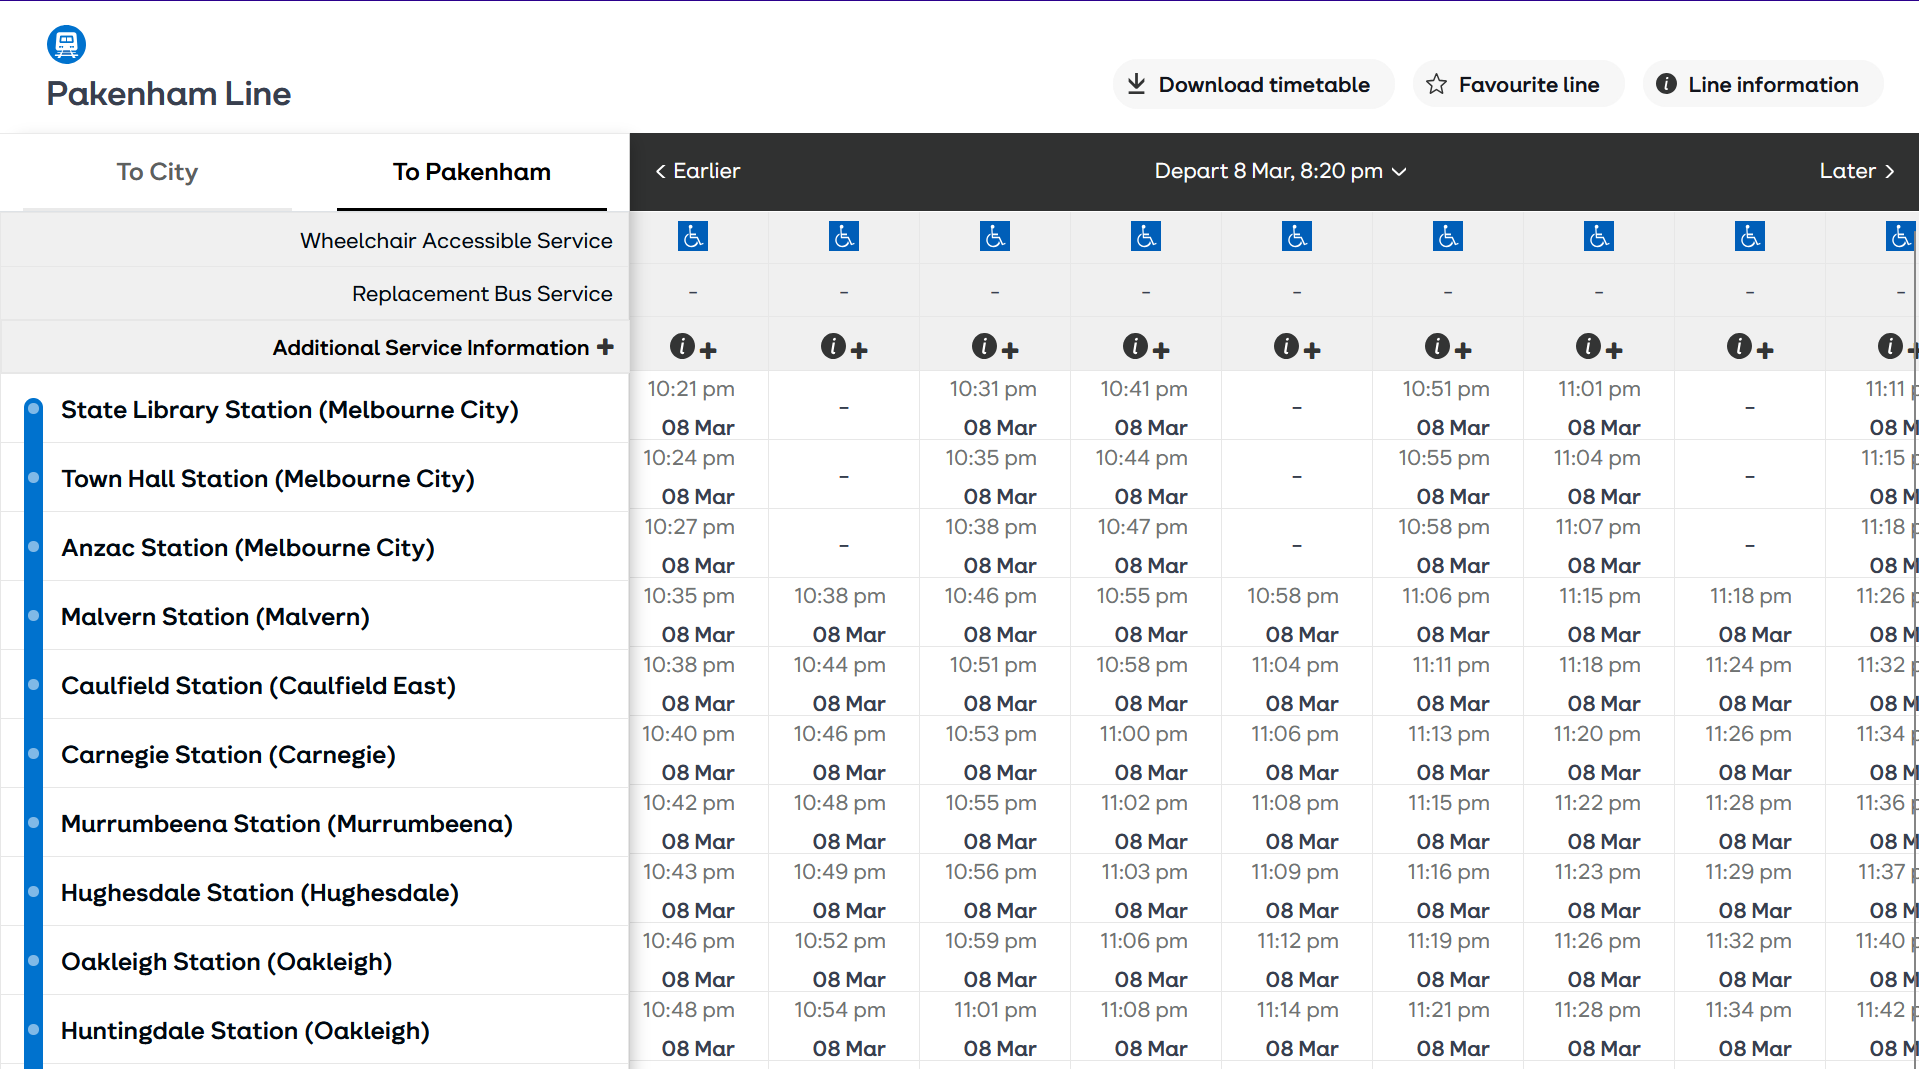The width and height of the screenshot is (1919, 1069).
Task: Open State Library Station stop link
Action: pos(290,410)
